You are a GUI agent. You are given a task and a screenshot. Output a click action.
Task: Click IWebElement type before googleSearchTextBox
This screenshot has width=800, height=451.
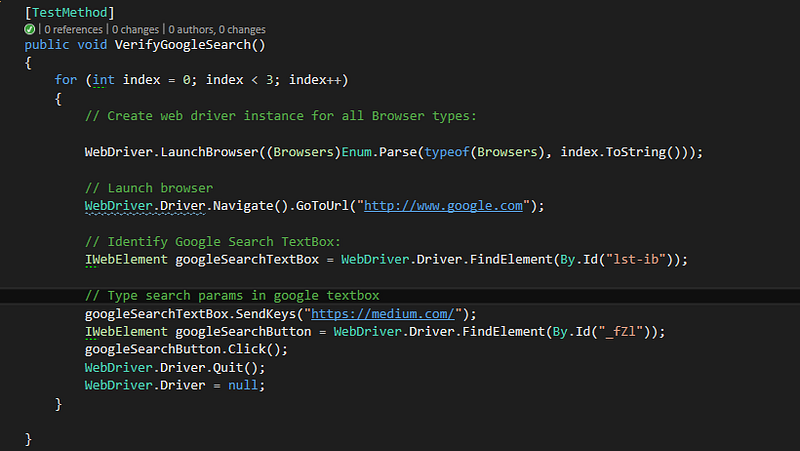coord(126,259)
